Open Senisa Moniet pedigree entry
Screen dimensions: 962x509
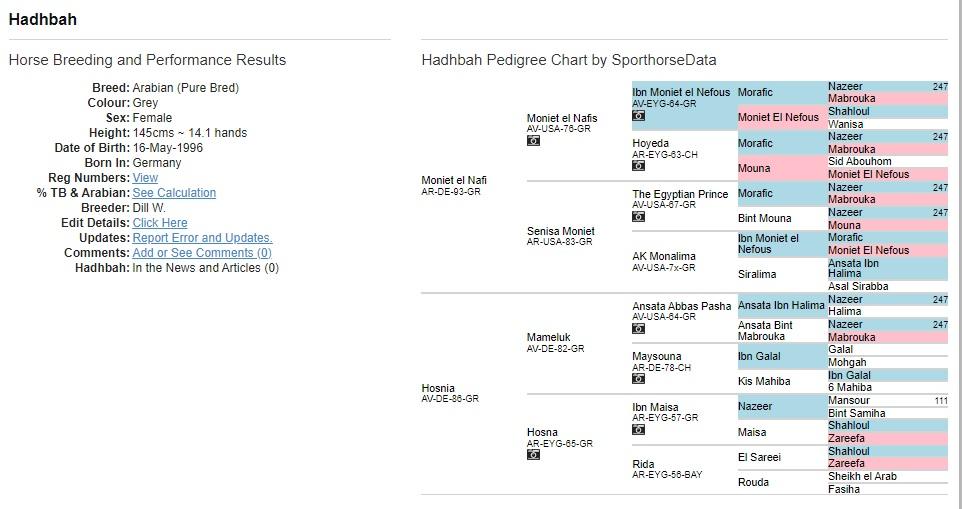tap(561, 231)
